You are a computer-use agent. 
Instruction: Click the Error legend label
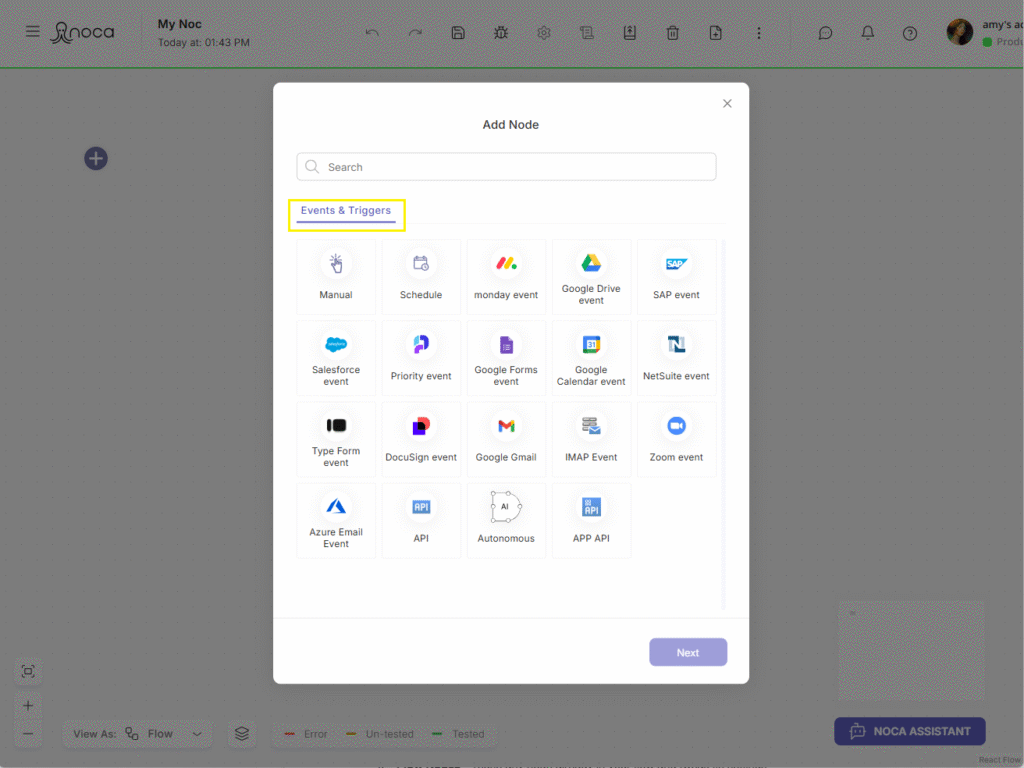coord(315,734)
